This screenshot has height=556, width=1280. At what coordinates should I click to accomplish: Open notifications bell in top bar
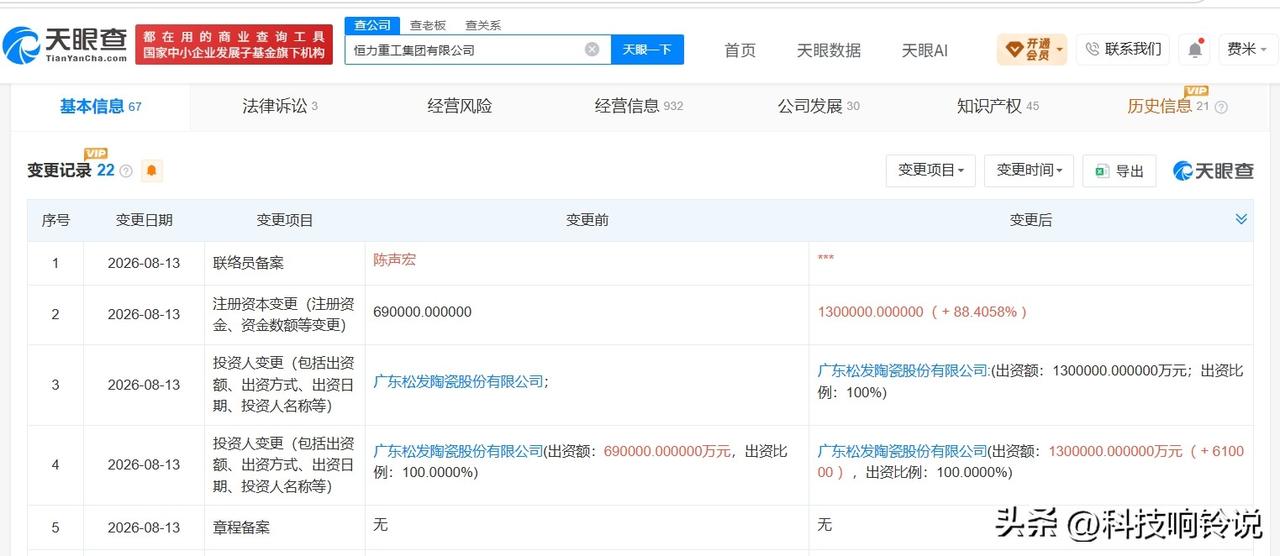pos(1195,49)
